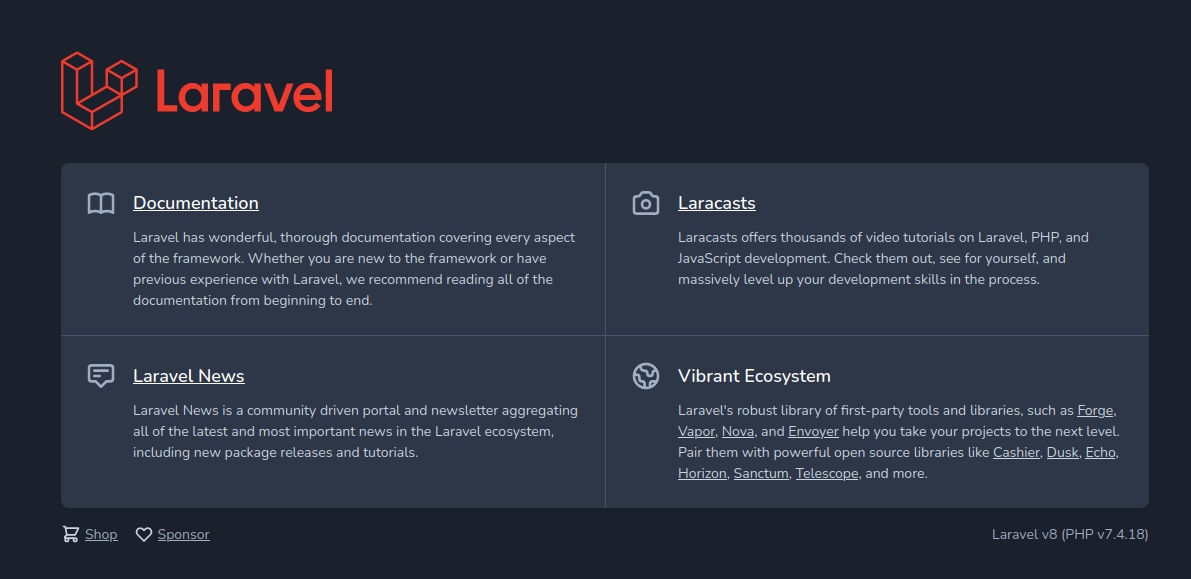Go to the Sponsor link

click(184, 535)
